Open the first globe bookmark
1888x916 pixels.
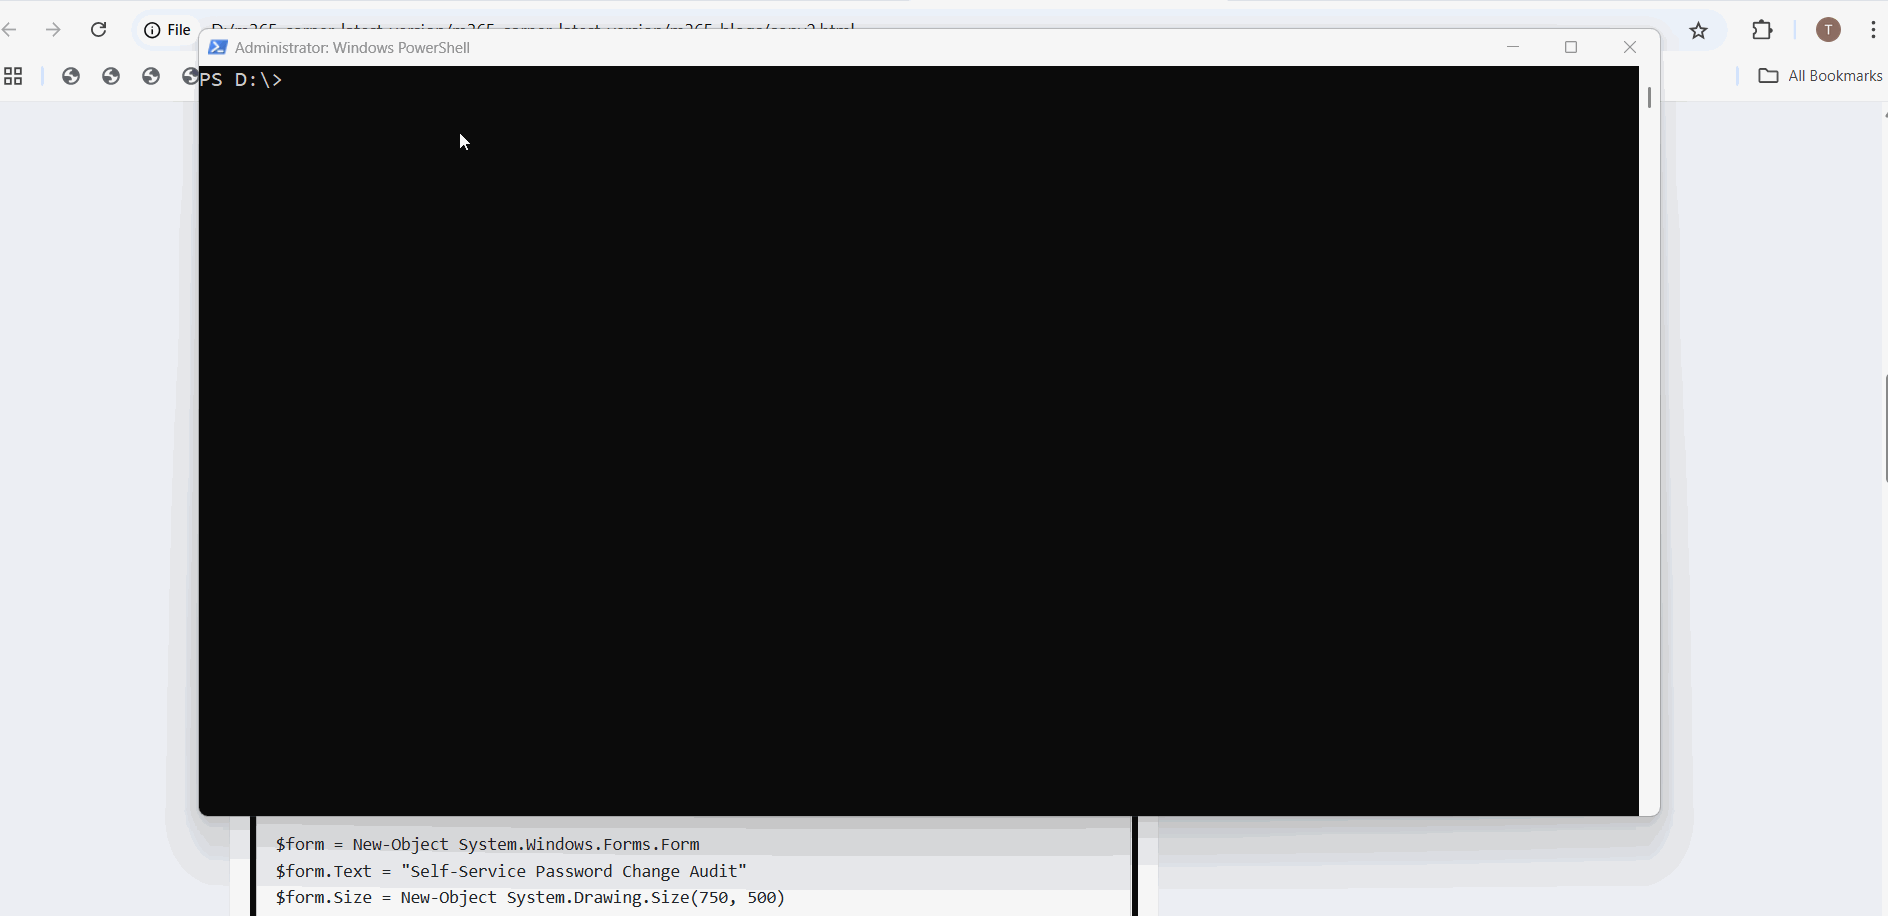71,76
